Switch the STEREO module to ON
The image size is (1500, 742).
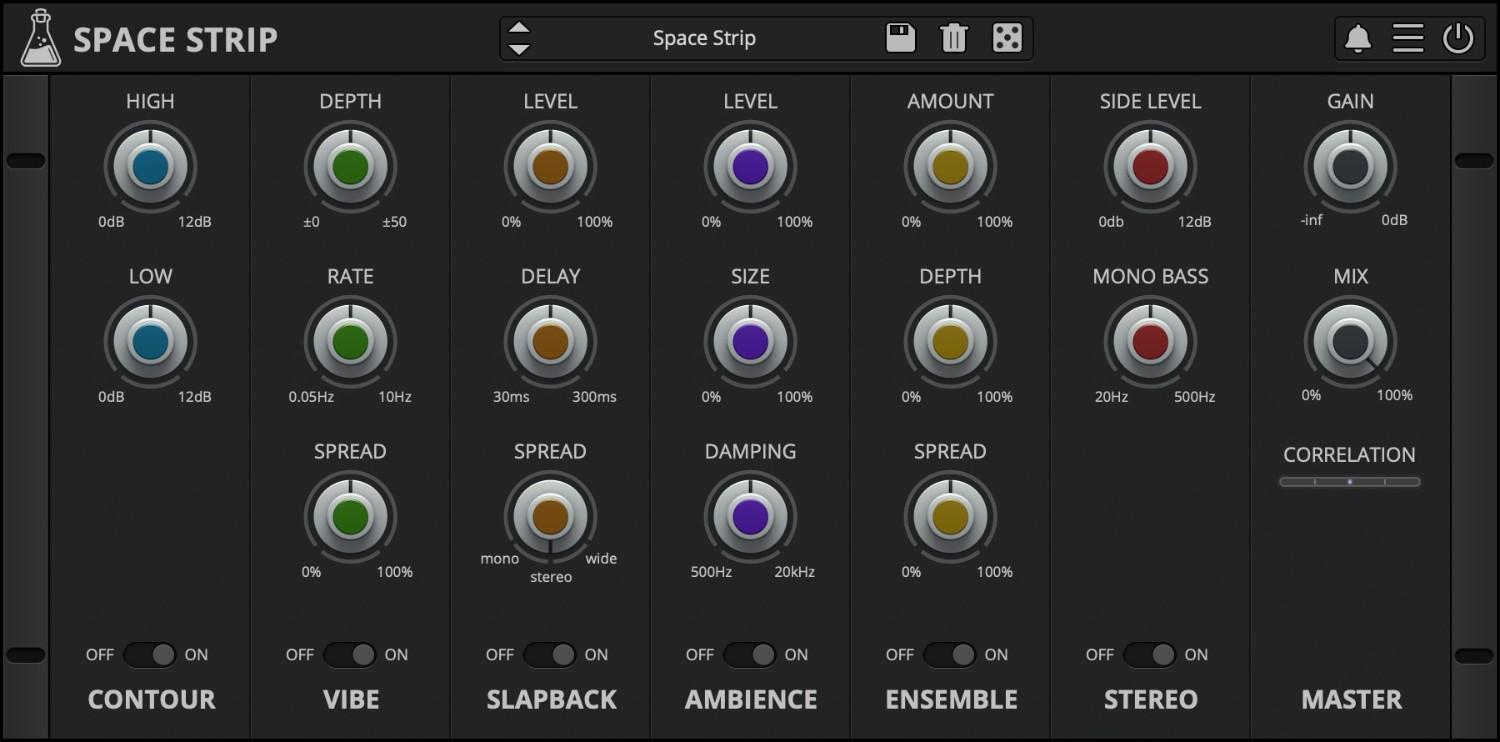click(1150, 654)
